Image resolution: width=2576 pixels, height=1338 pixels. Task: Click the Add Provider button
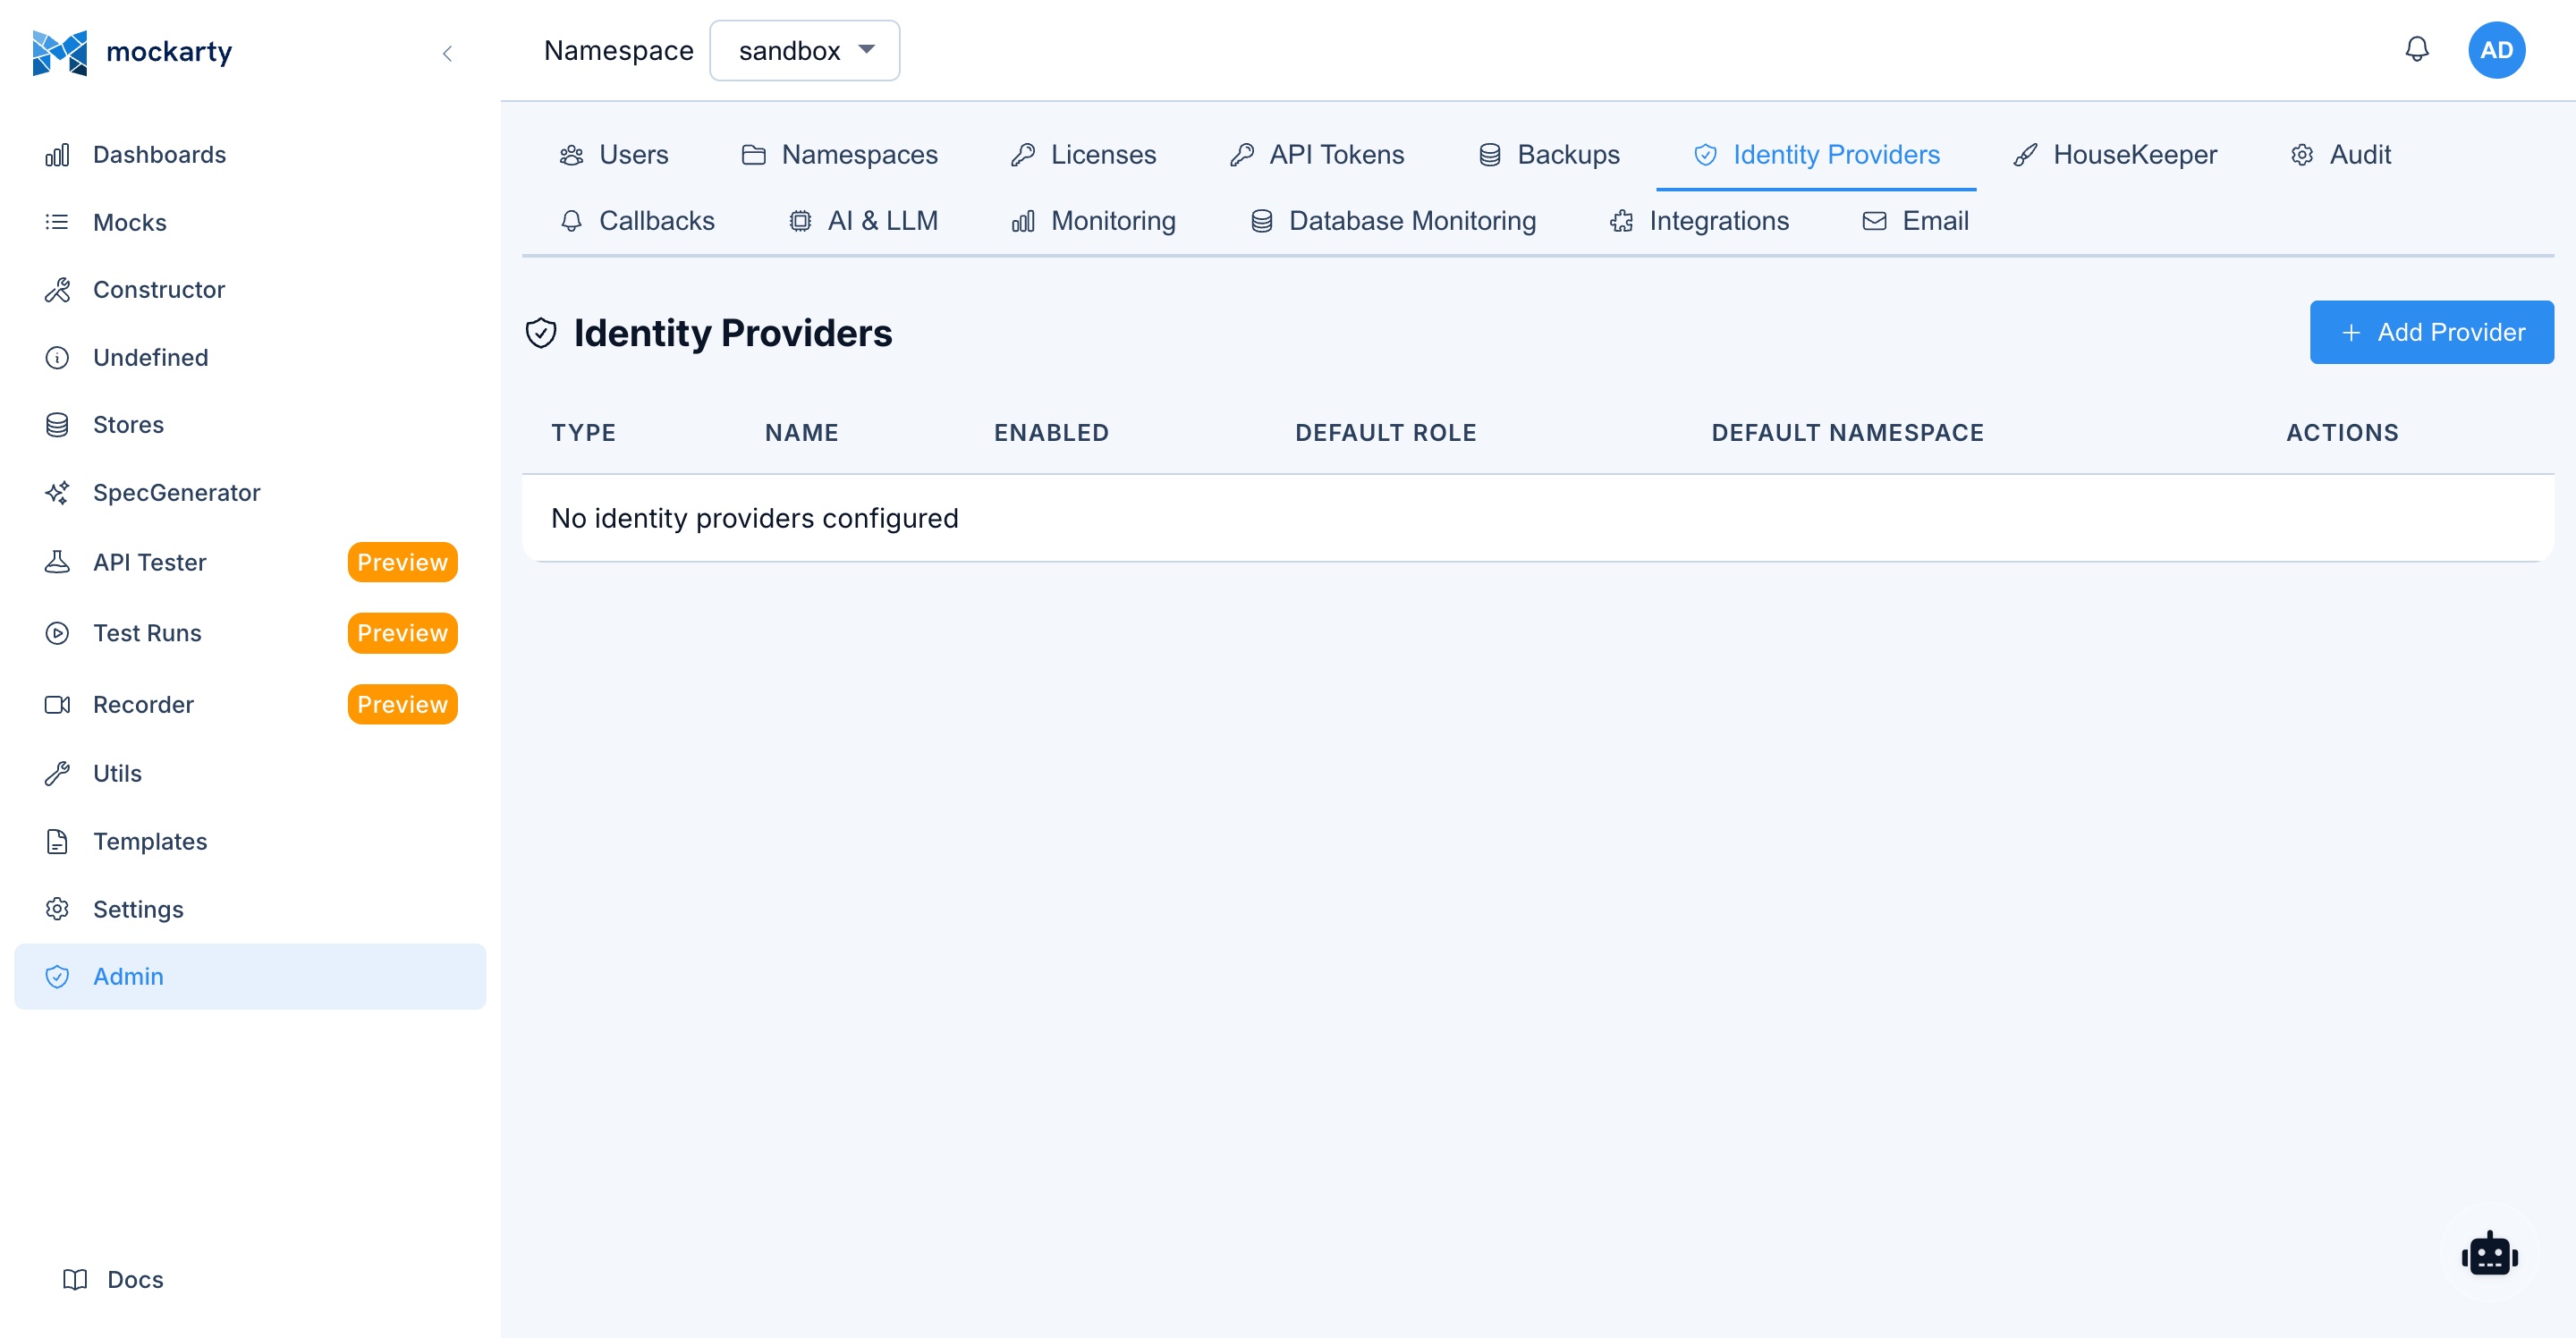click(x=2431, y=332)
